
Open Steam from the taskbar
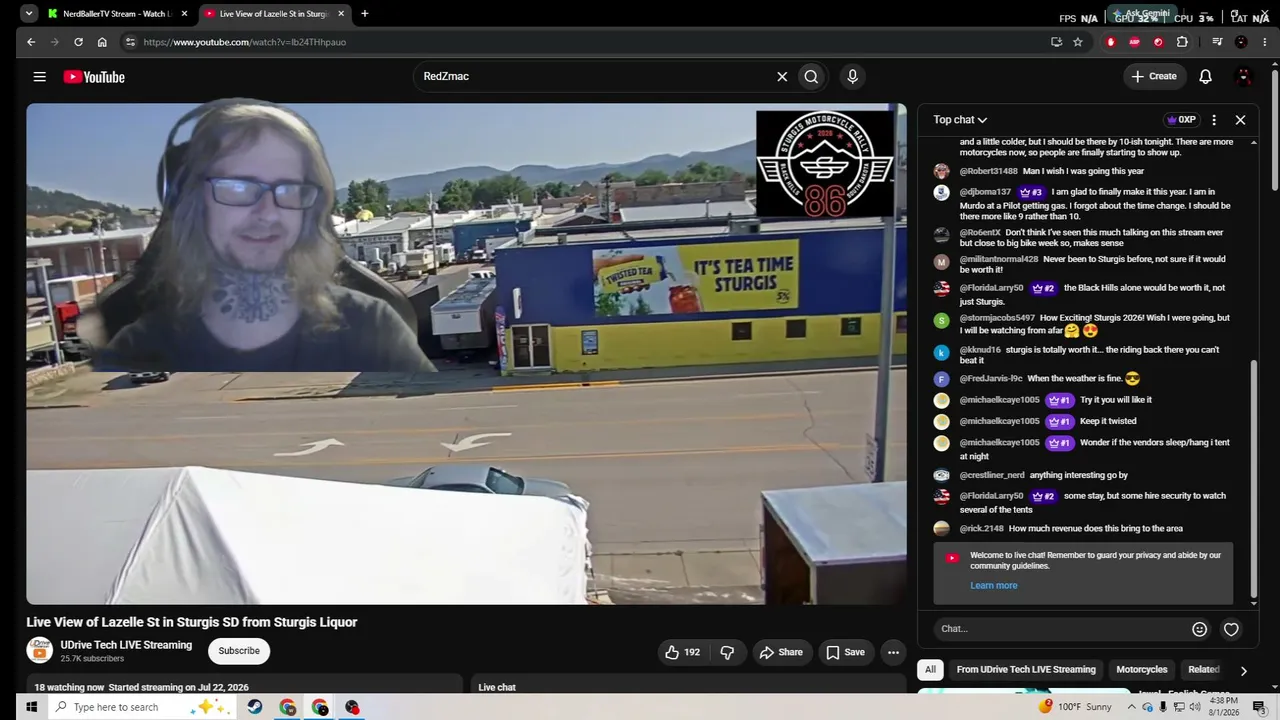click(x=255, y=707)
